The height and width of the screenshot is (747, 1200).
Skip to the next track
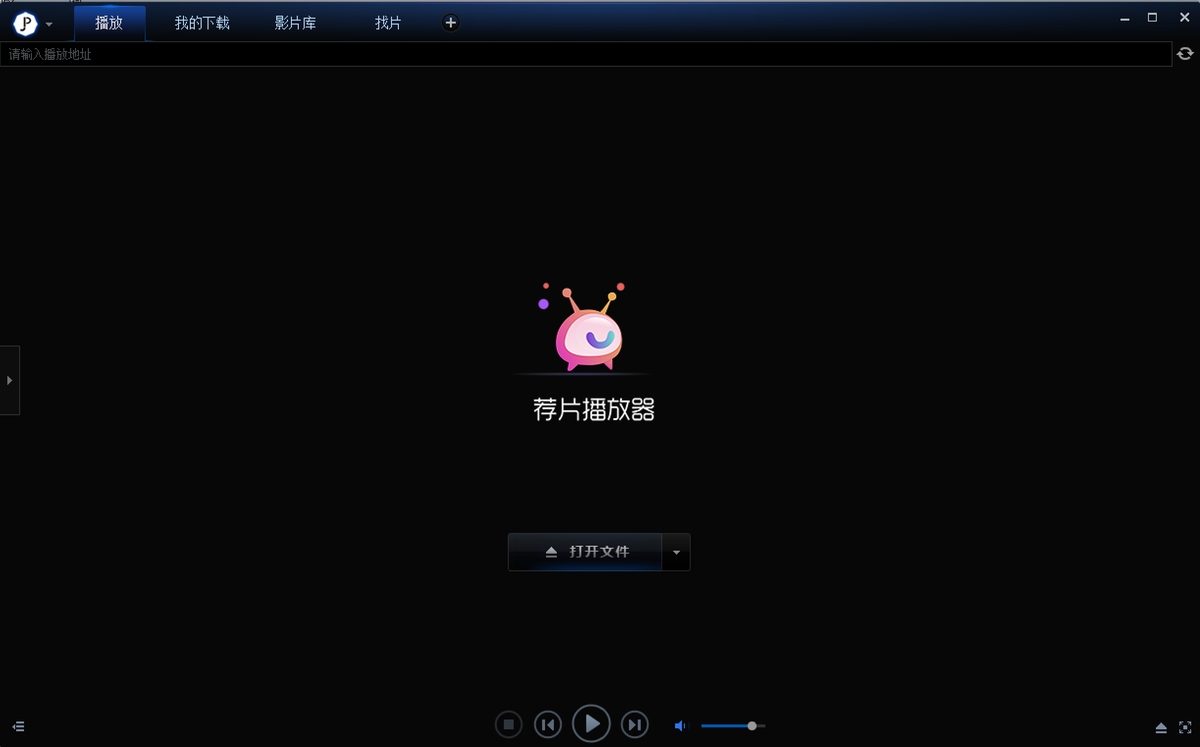635,724
